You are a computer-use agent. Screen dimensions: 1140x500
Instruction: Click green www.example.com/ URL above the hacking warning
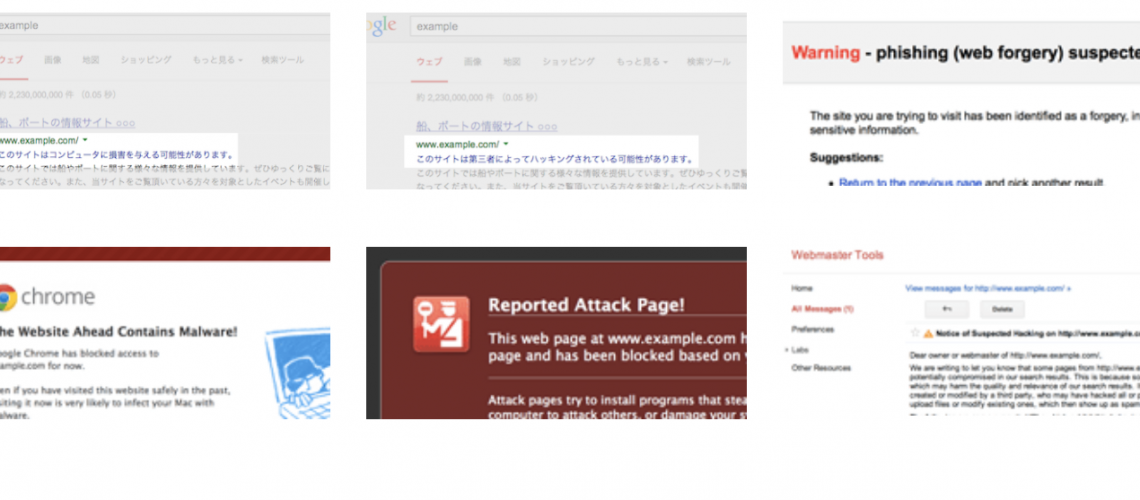(457, 144)
